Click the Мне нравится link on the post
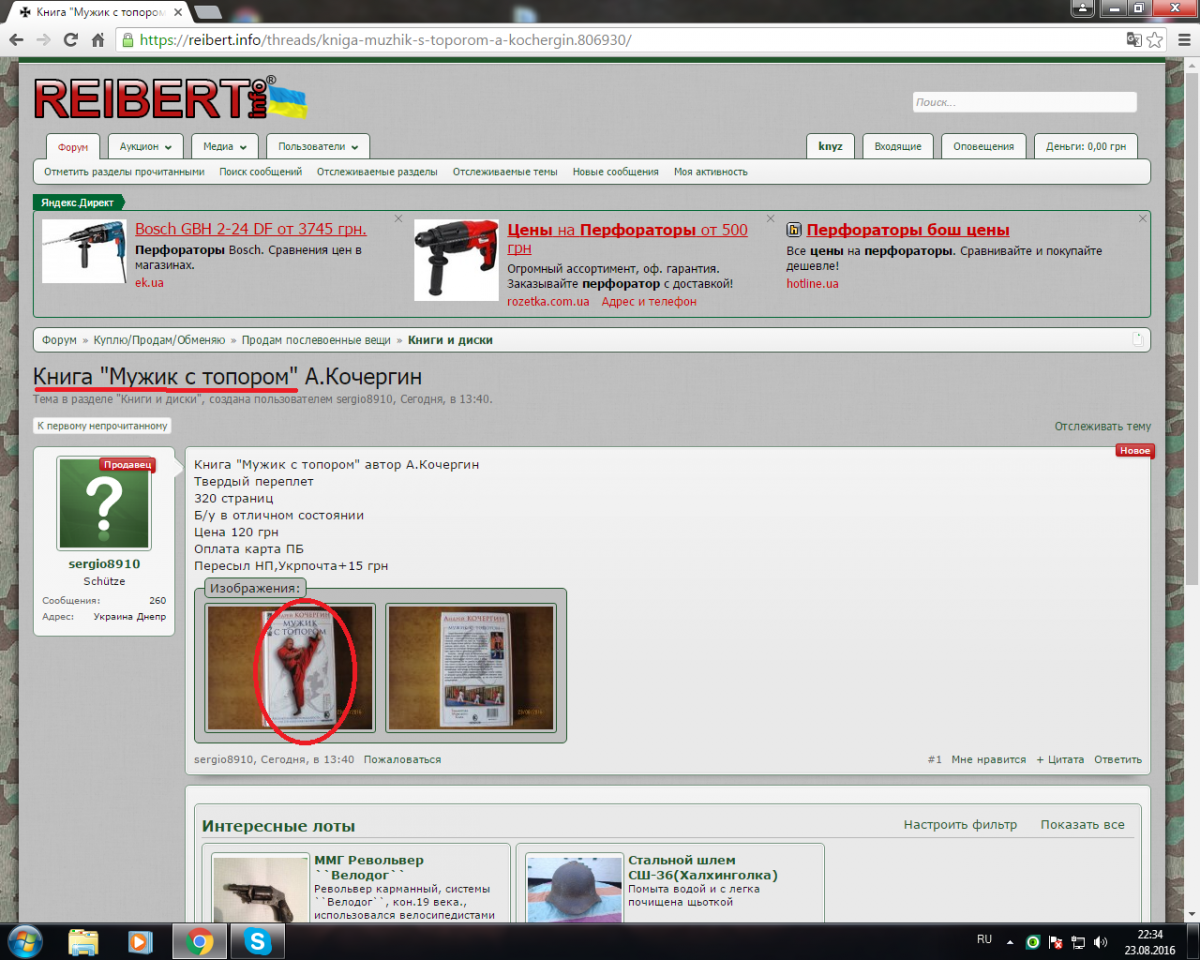Screen dimensions: 1200x960 click(x=988, y=759)
